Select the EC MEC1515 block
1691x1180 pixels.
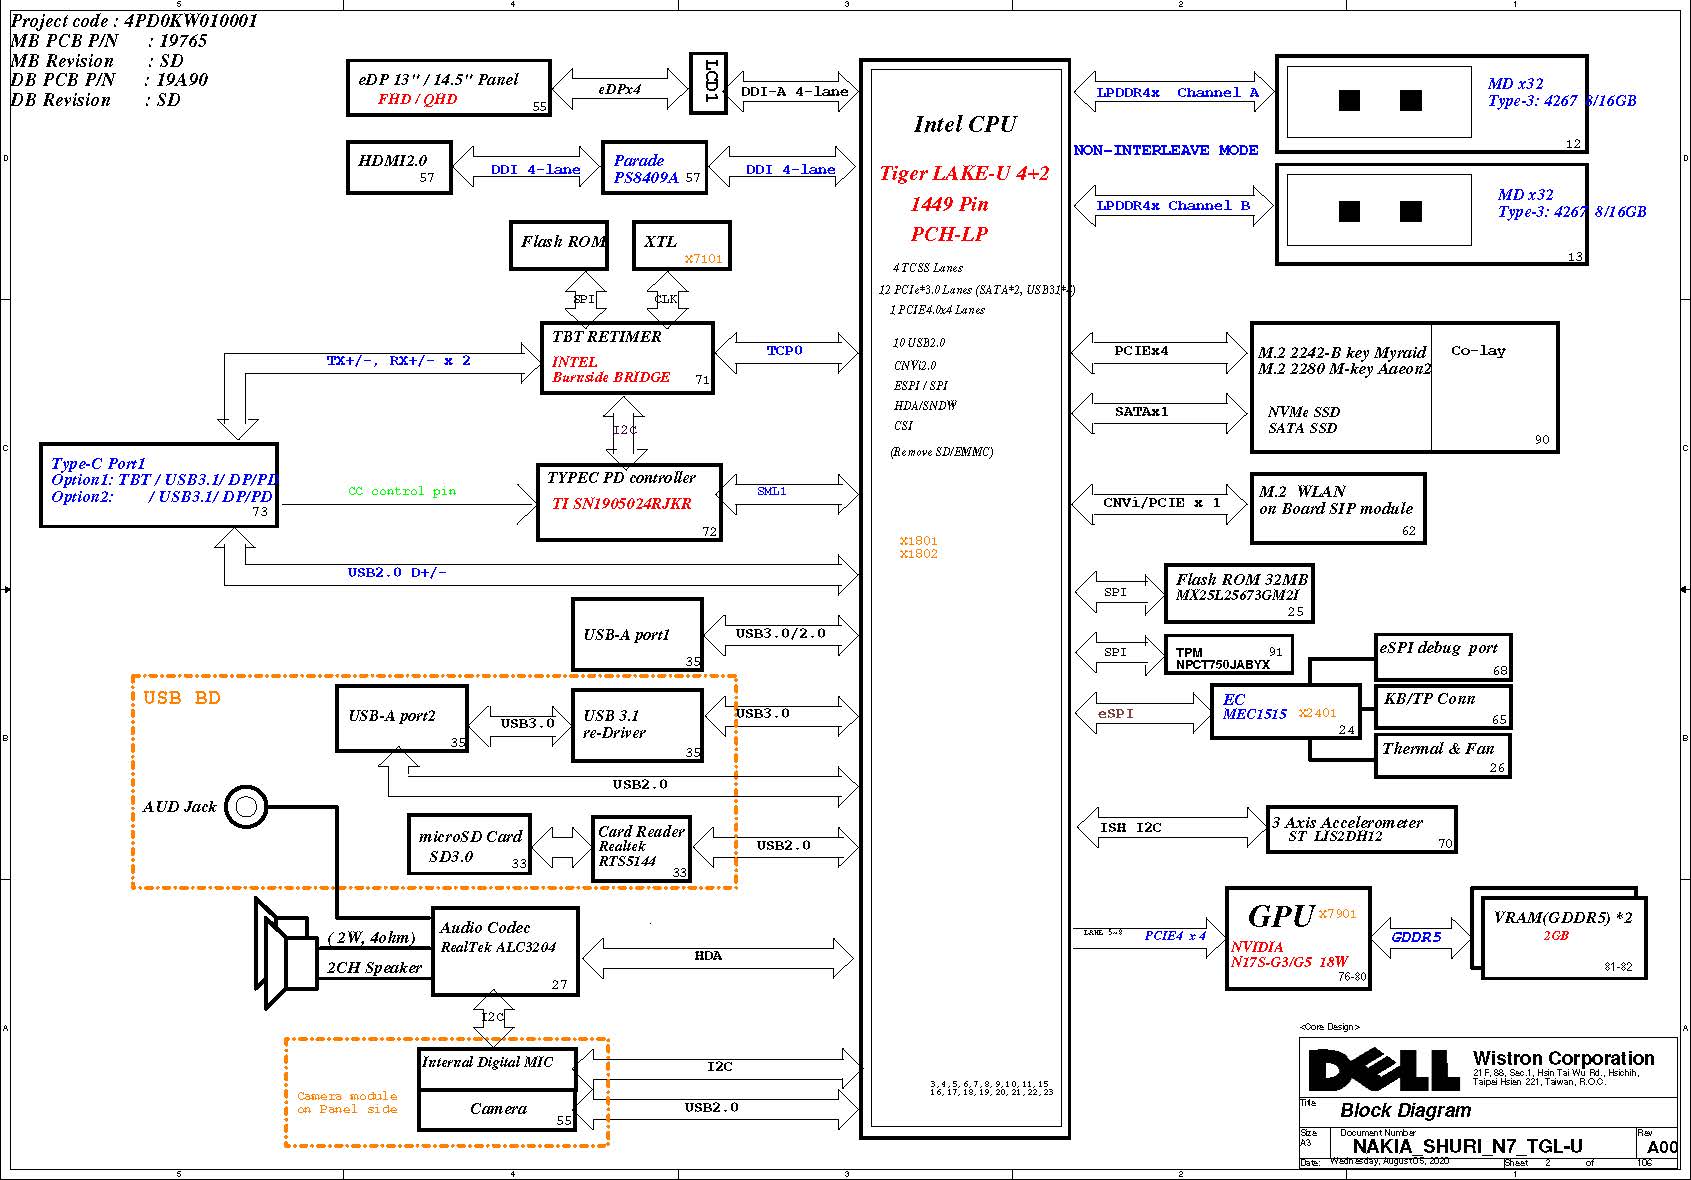(1286, 712)
